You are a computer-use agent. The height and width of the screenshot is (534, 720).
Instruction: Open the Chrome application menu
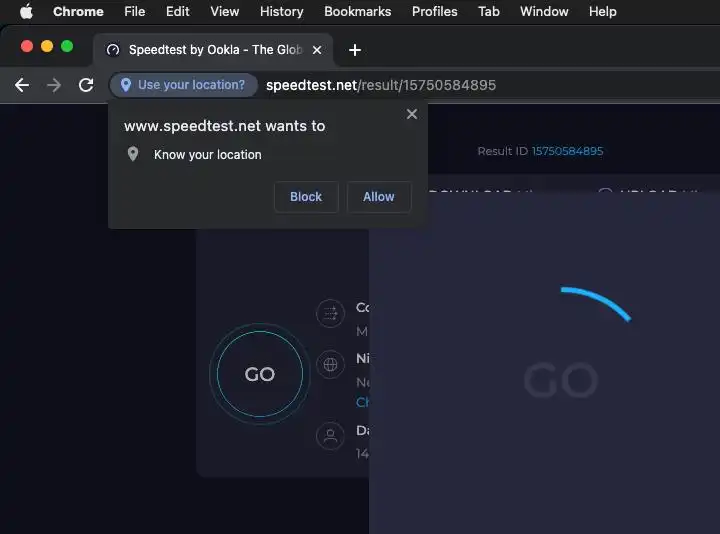pos(78,11)
